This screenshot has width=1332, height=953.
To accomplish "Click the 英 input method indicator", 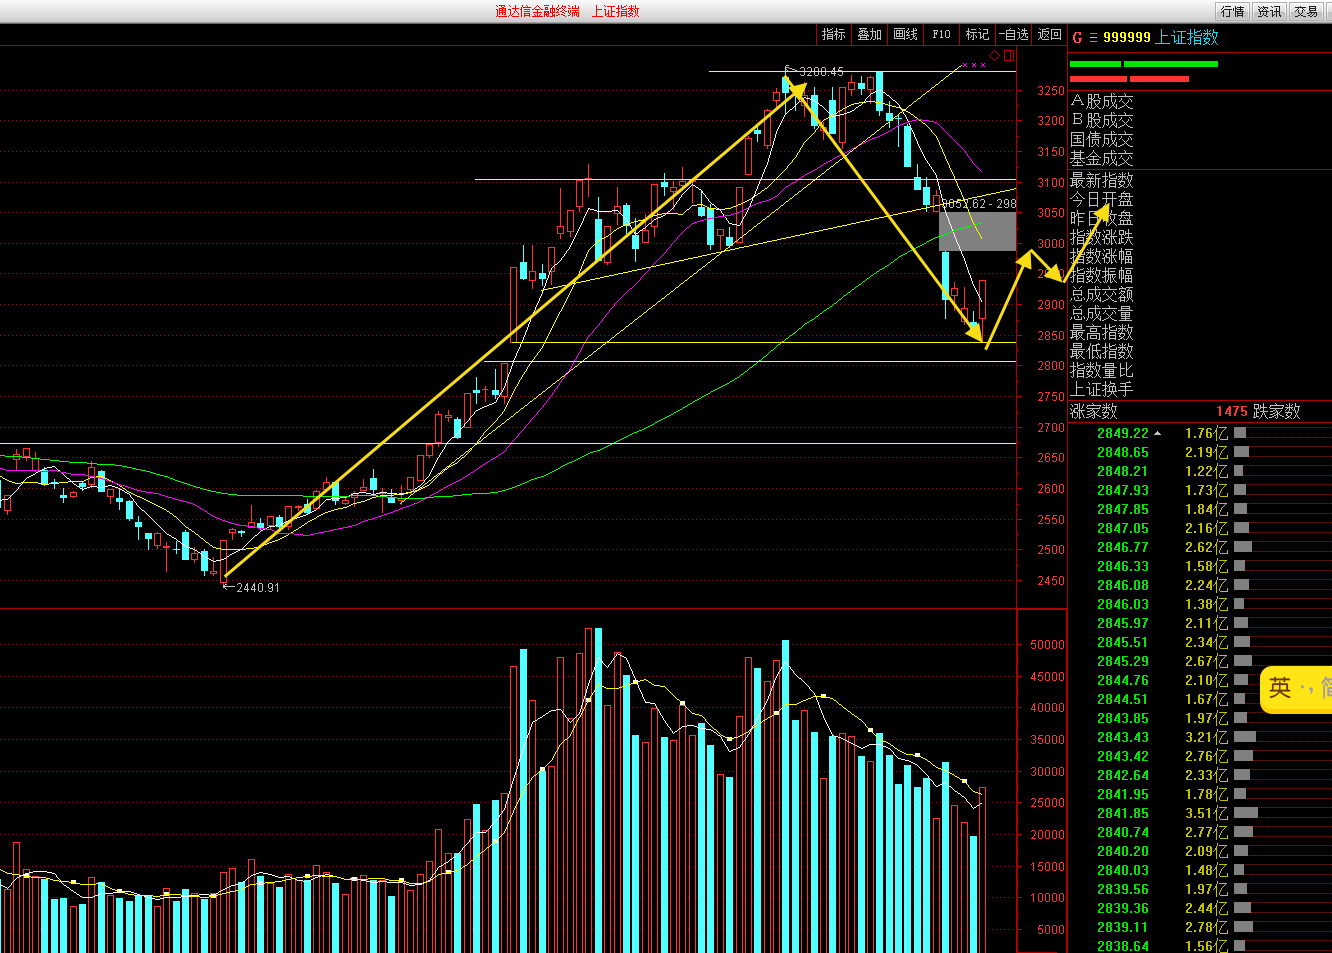I will (x=1280, y=688).
